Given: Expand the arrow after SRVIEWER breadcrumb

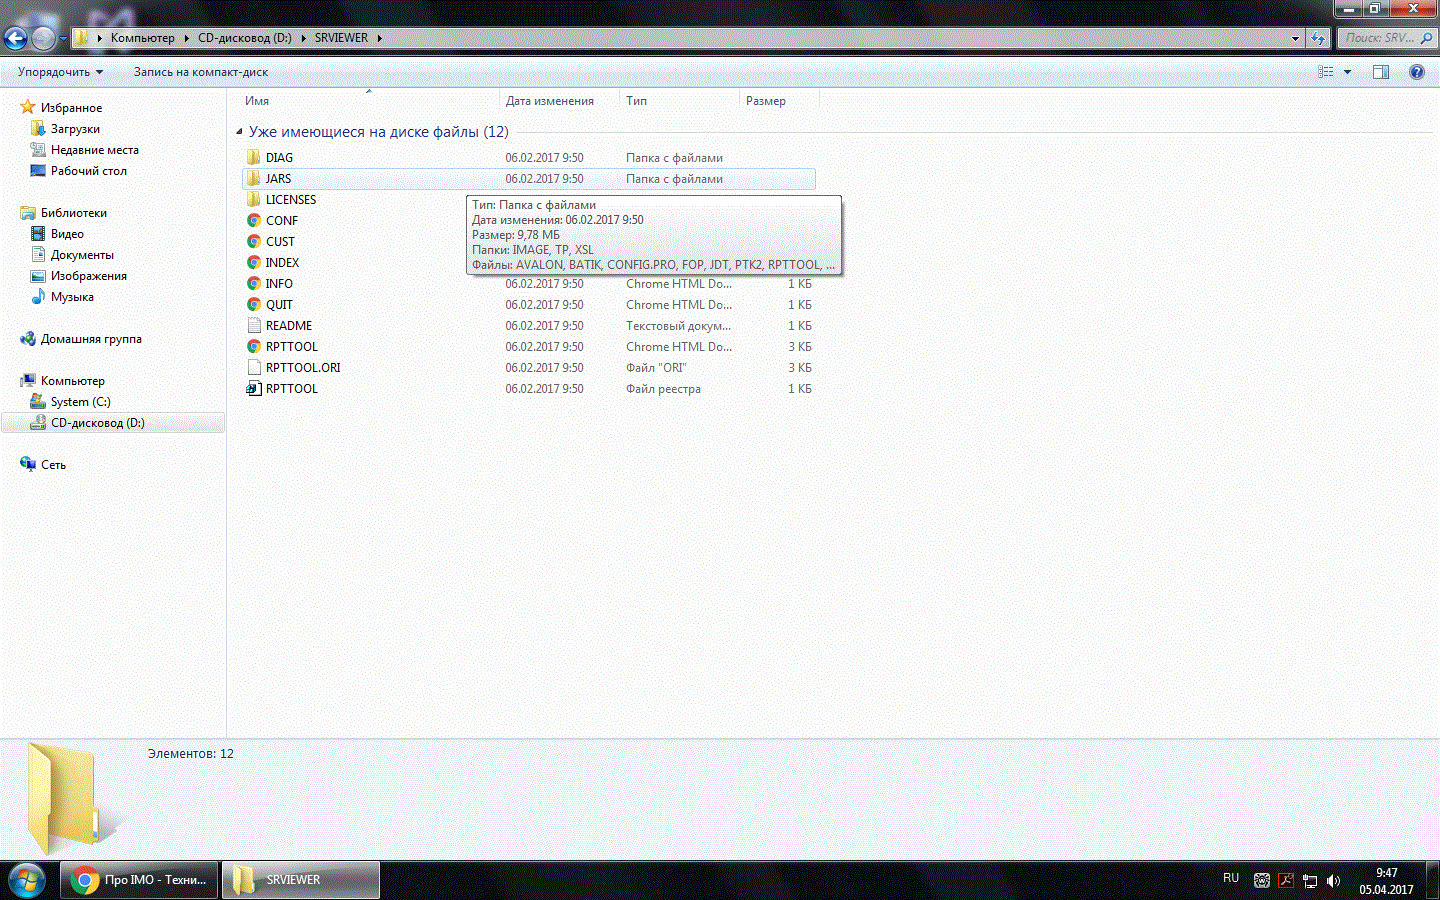Looking at the screenshot, I should pyautogui.click(x=380, y=38).
